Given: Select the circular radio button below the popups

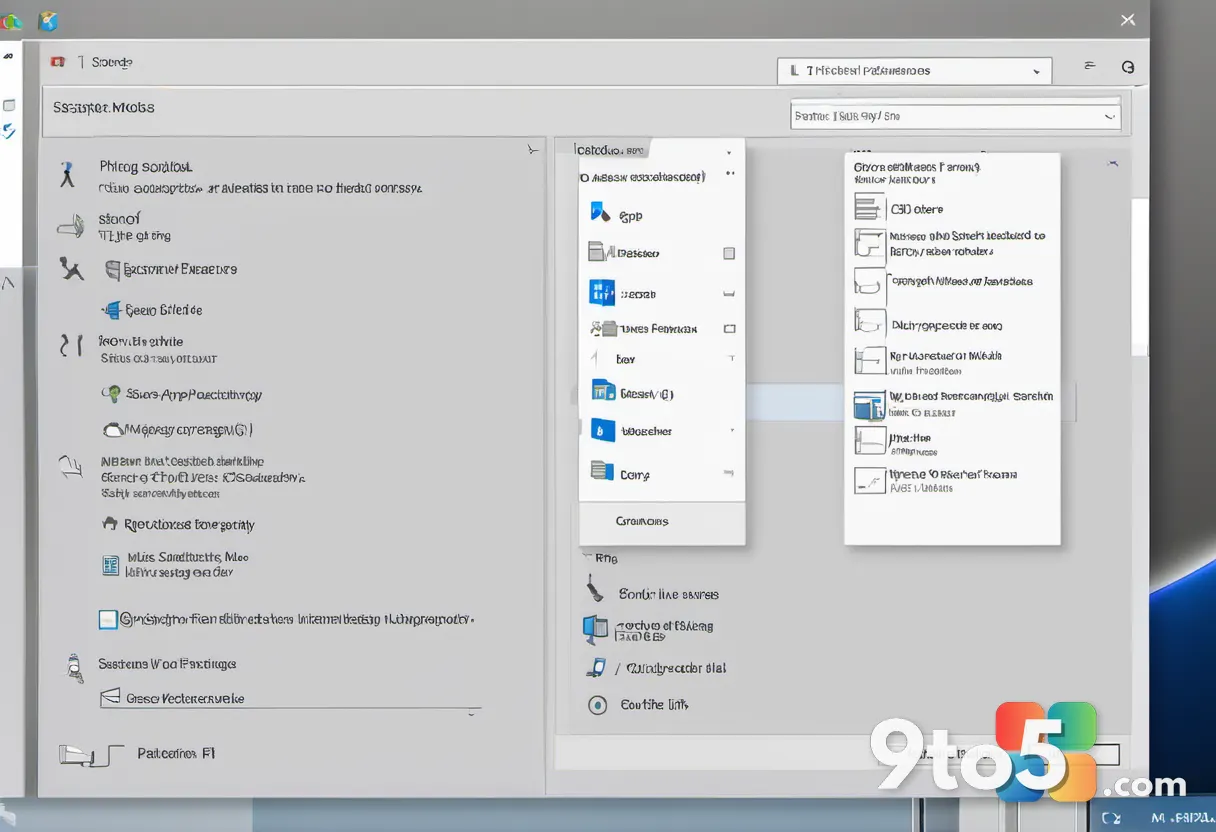Looking at the screenshot, I should pyautogui.click(x=598, y=705).
